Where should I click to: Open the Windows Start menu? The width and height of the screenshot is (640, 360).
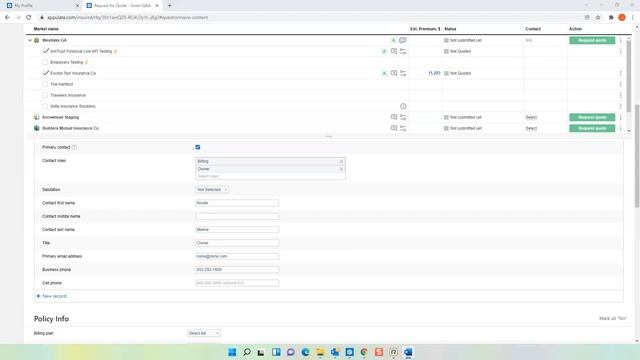[232, 352]
